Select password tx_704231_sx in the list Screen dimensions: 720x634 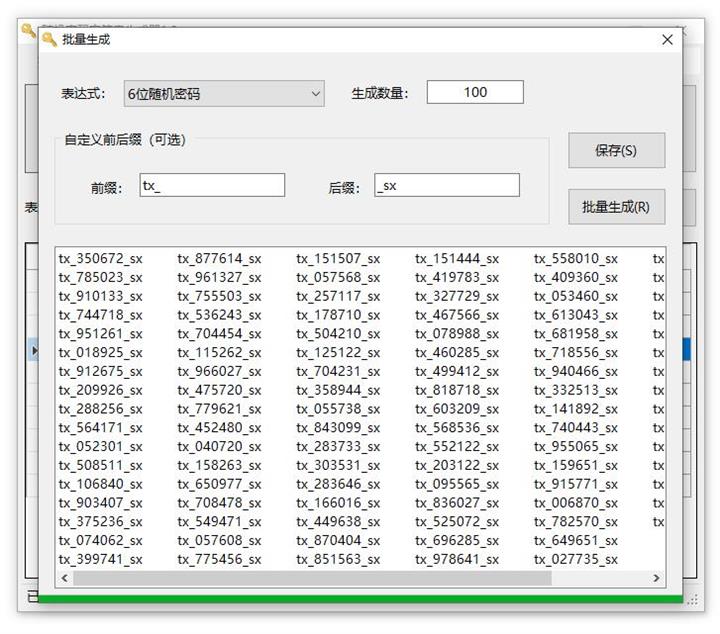pos(338,371)
